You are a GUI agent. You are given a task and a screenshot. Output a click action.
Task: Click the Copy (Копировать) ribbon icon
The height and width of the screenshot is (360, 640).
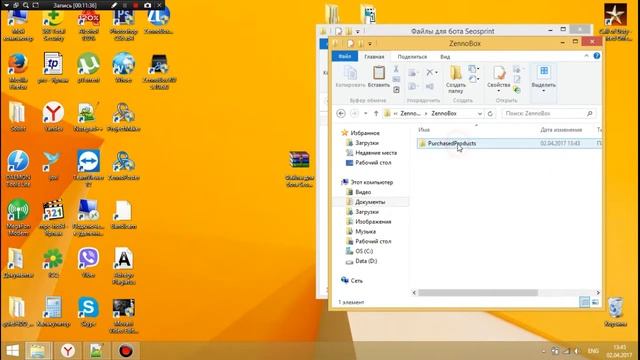pos(350,76)
